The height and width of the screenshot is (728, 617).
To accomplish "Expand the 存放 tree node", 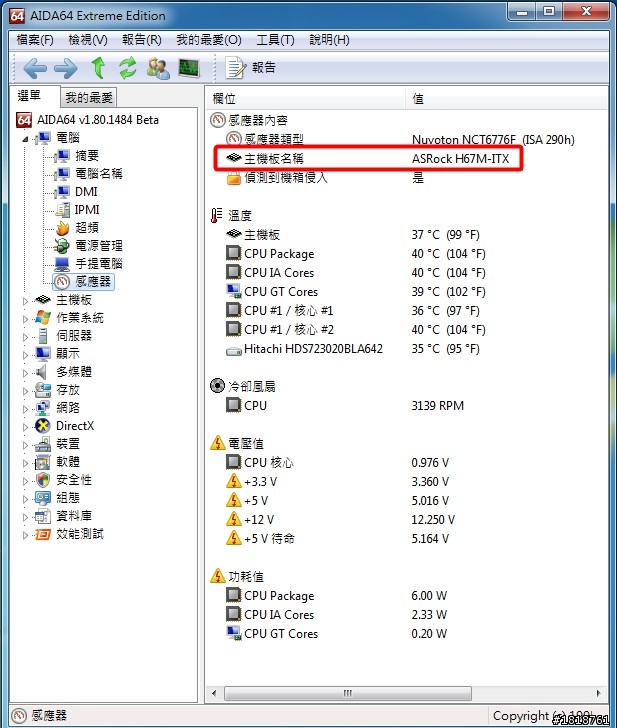I will 25,391.
